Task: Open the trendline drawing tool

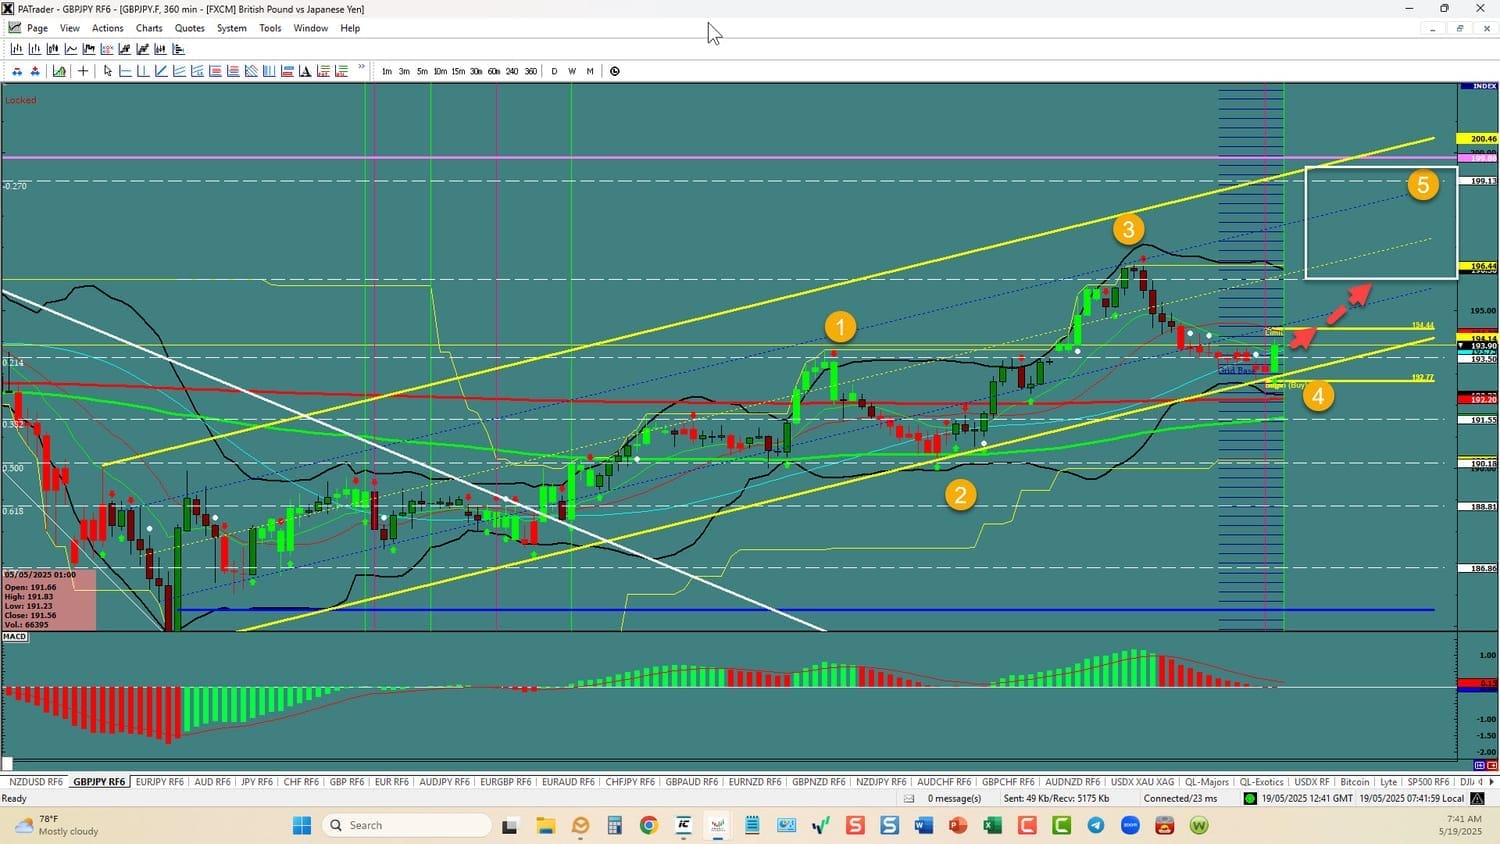Action: [x=161, y=71]
